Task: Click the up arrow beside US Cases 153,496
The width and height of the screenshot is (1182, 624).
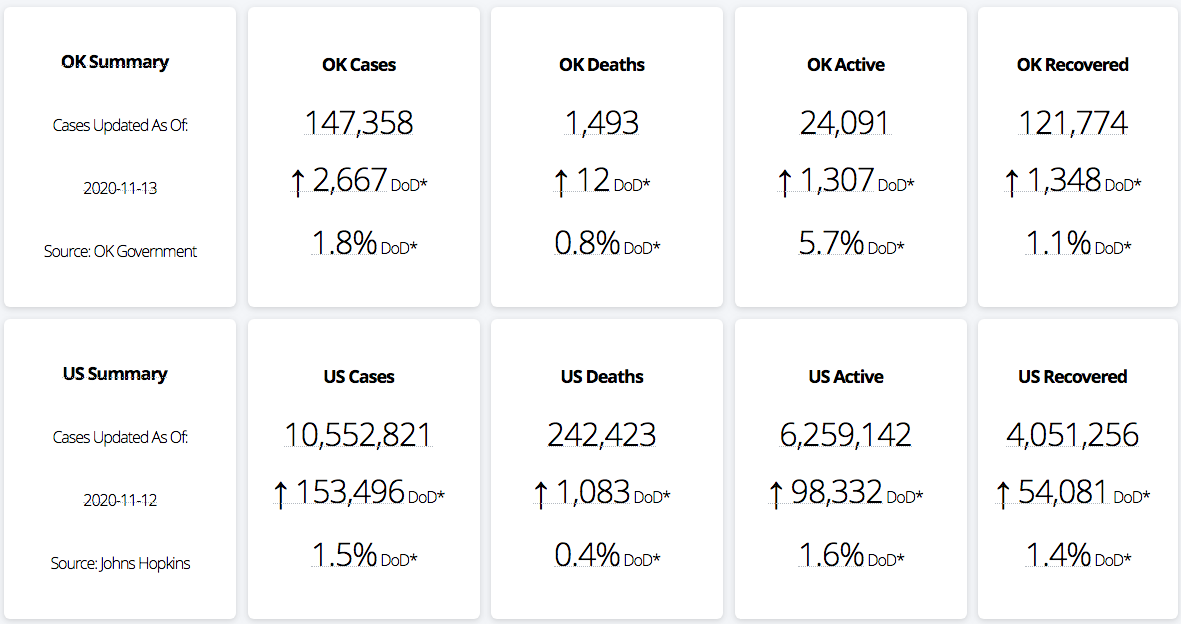Action: (x=281, y=493)
